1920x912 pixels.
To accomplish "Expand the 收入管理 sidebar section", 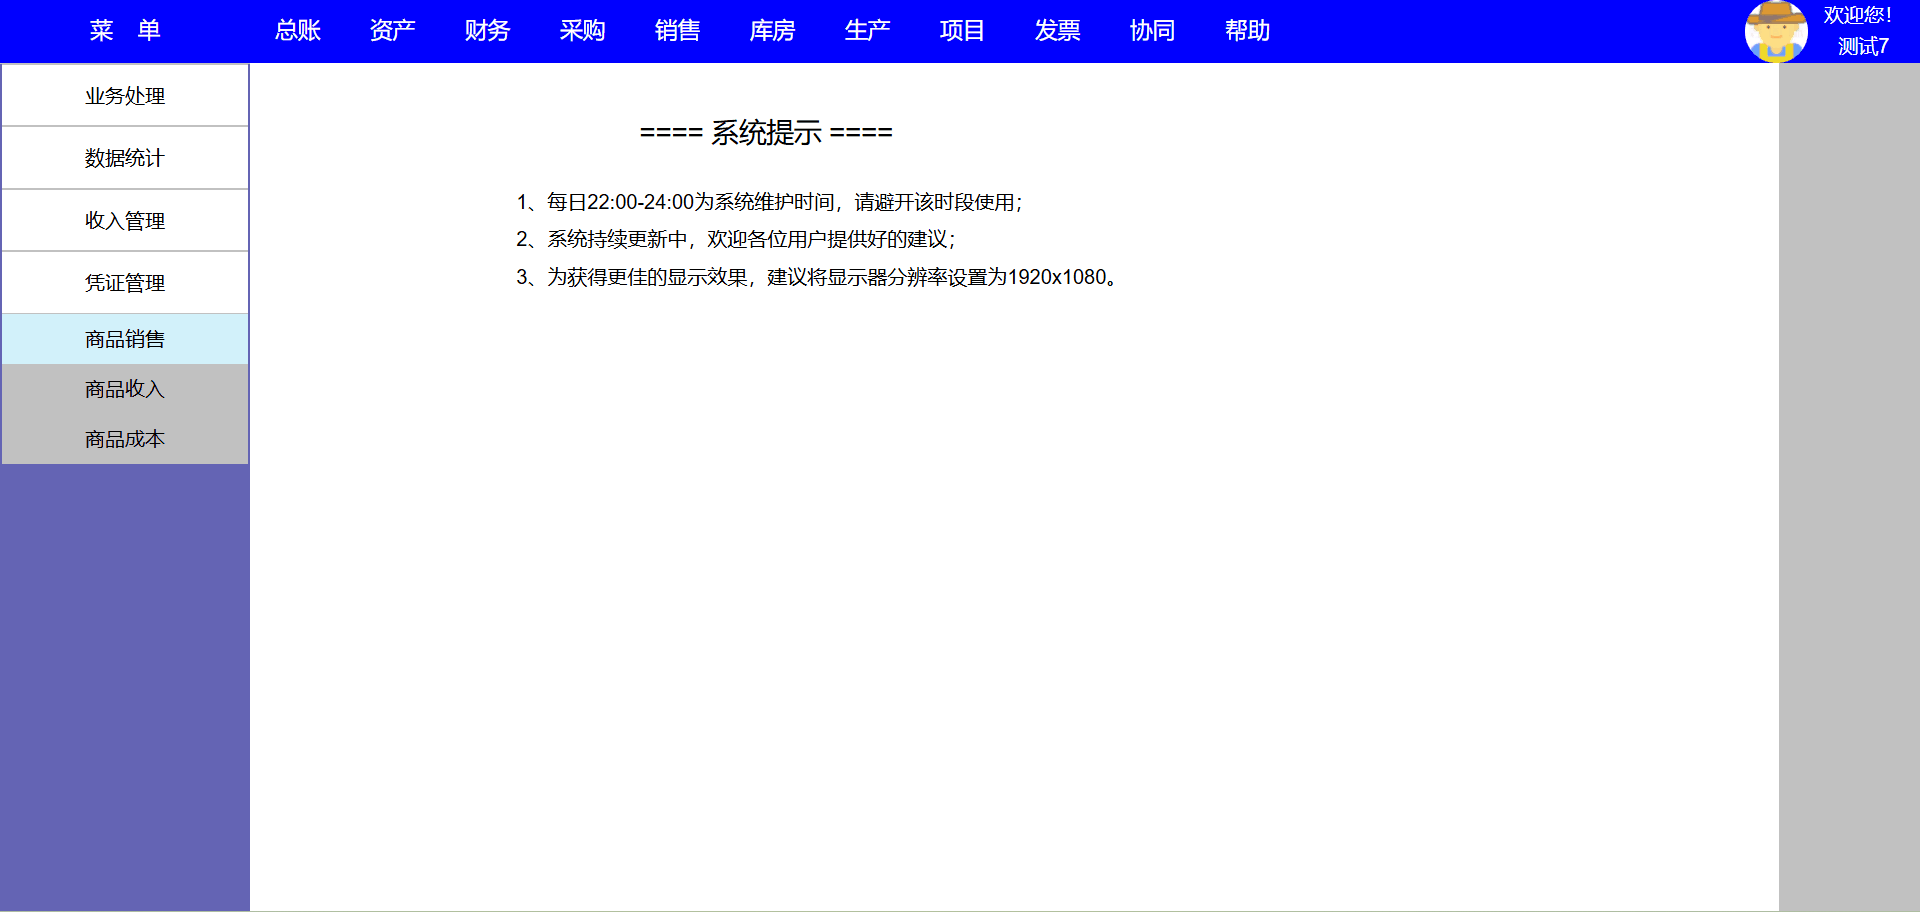I will pos(125,221).
